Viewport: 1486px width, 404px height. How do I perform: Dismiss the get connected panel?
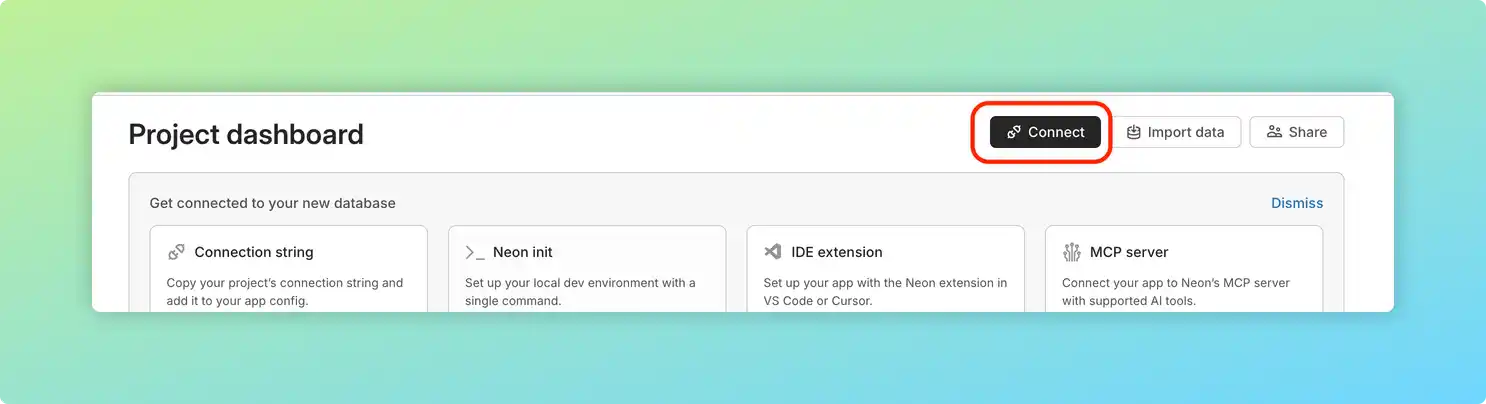click(x=1296, y=203)
